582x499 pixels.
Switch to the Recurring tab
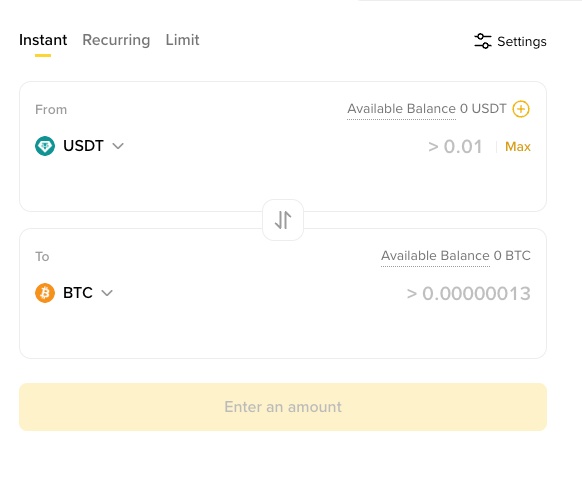point(116,40)
